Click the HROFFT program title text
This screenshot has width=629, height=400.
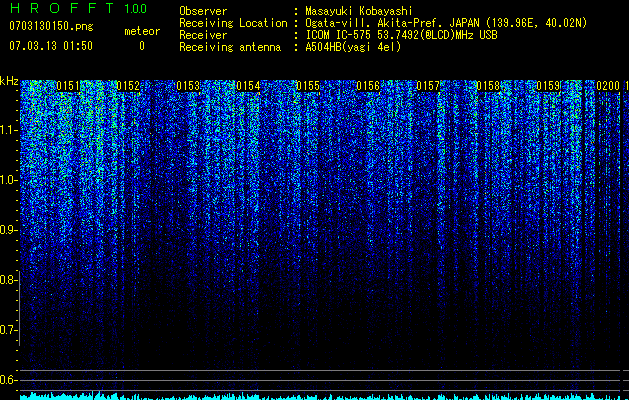coord(62,8)
